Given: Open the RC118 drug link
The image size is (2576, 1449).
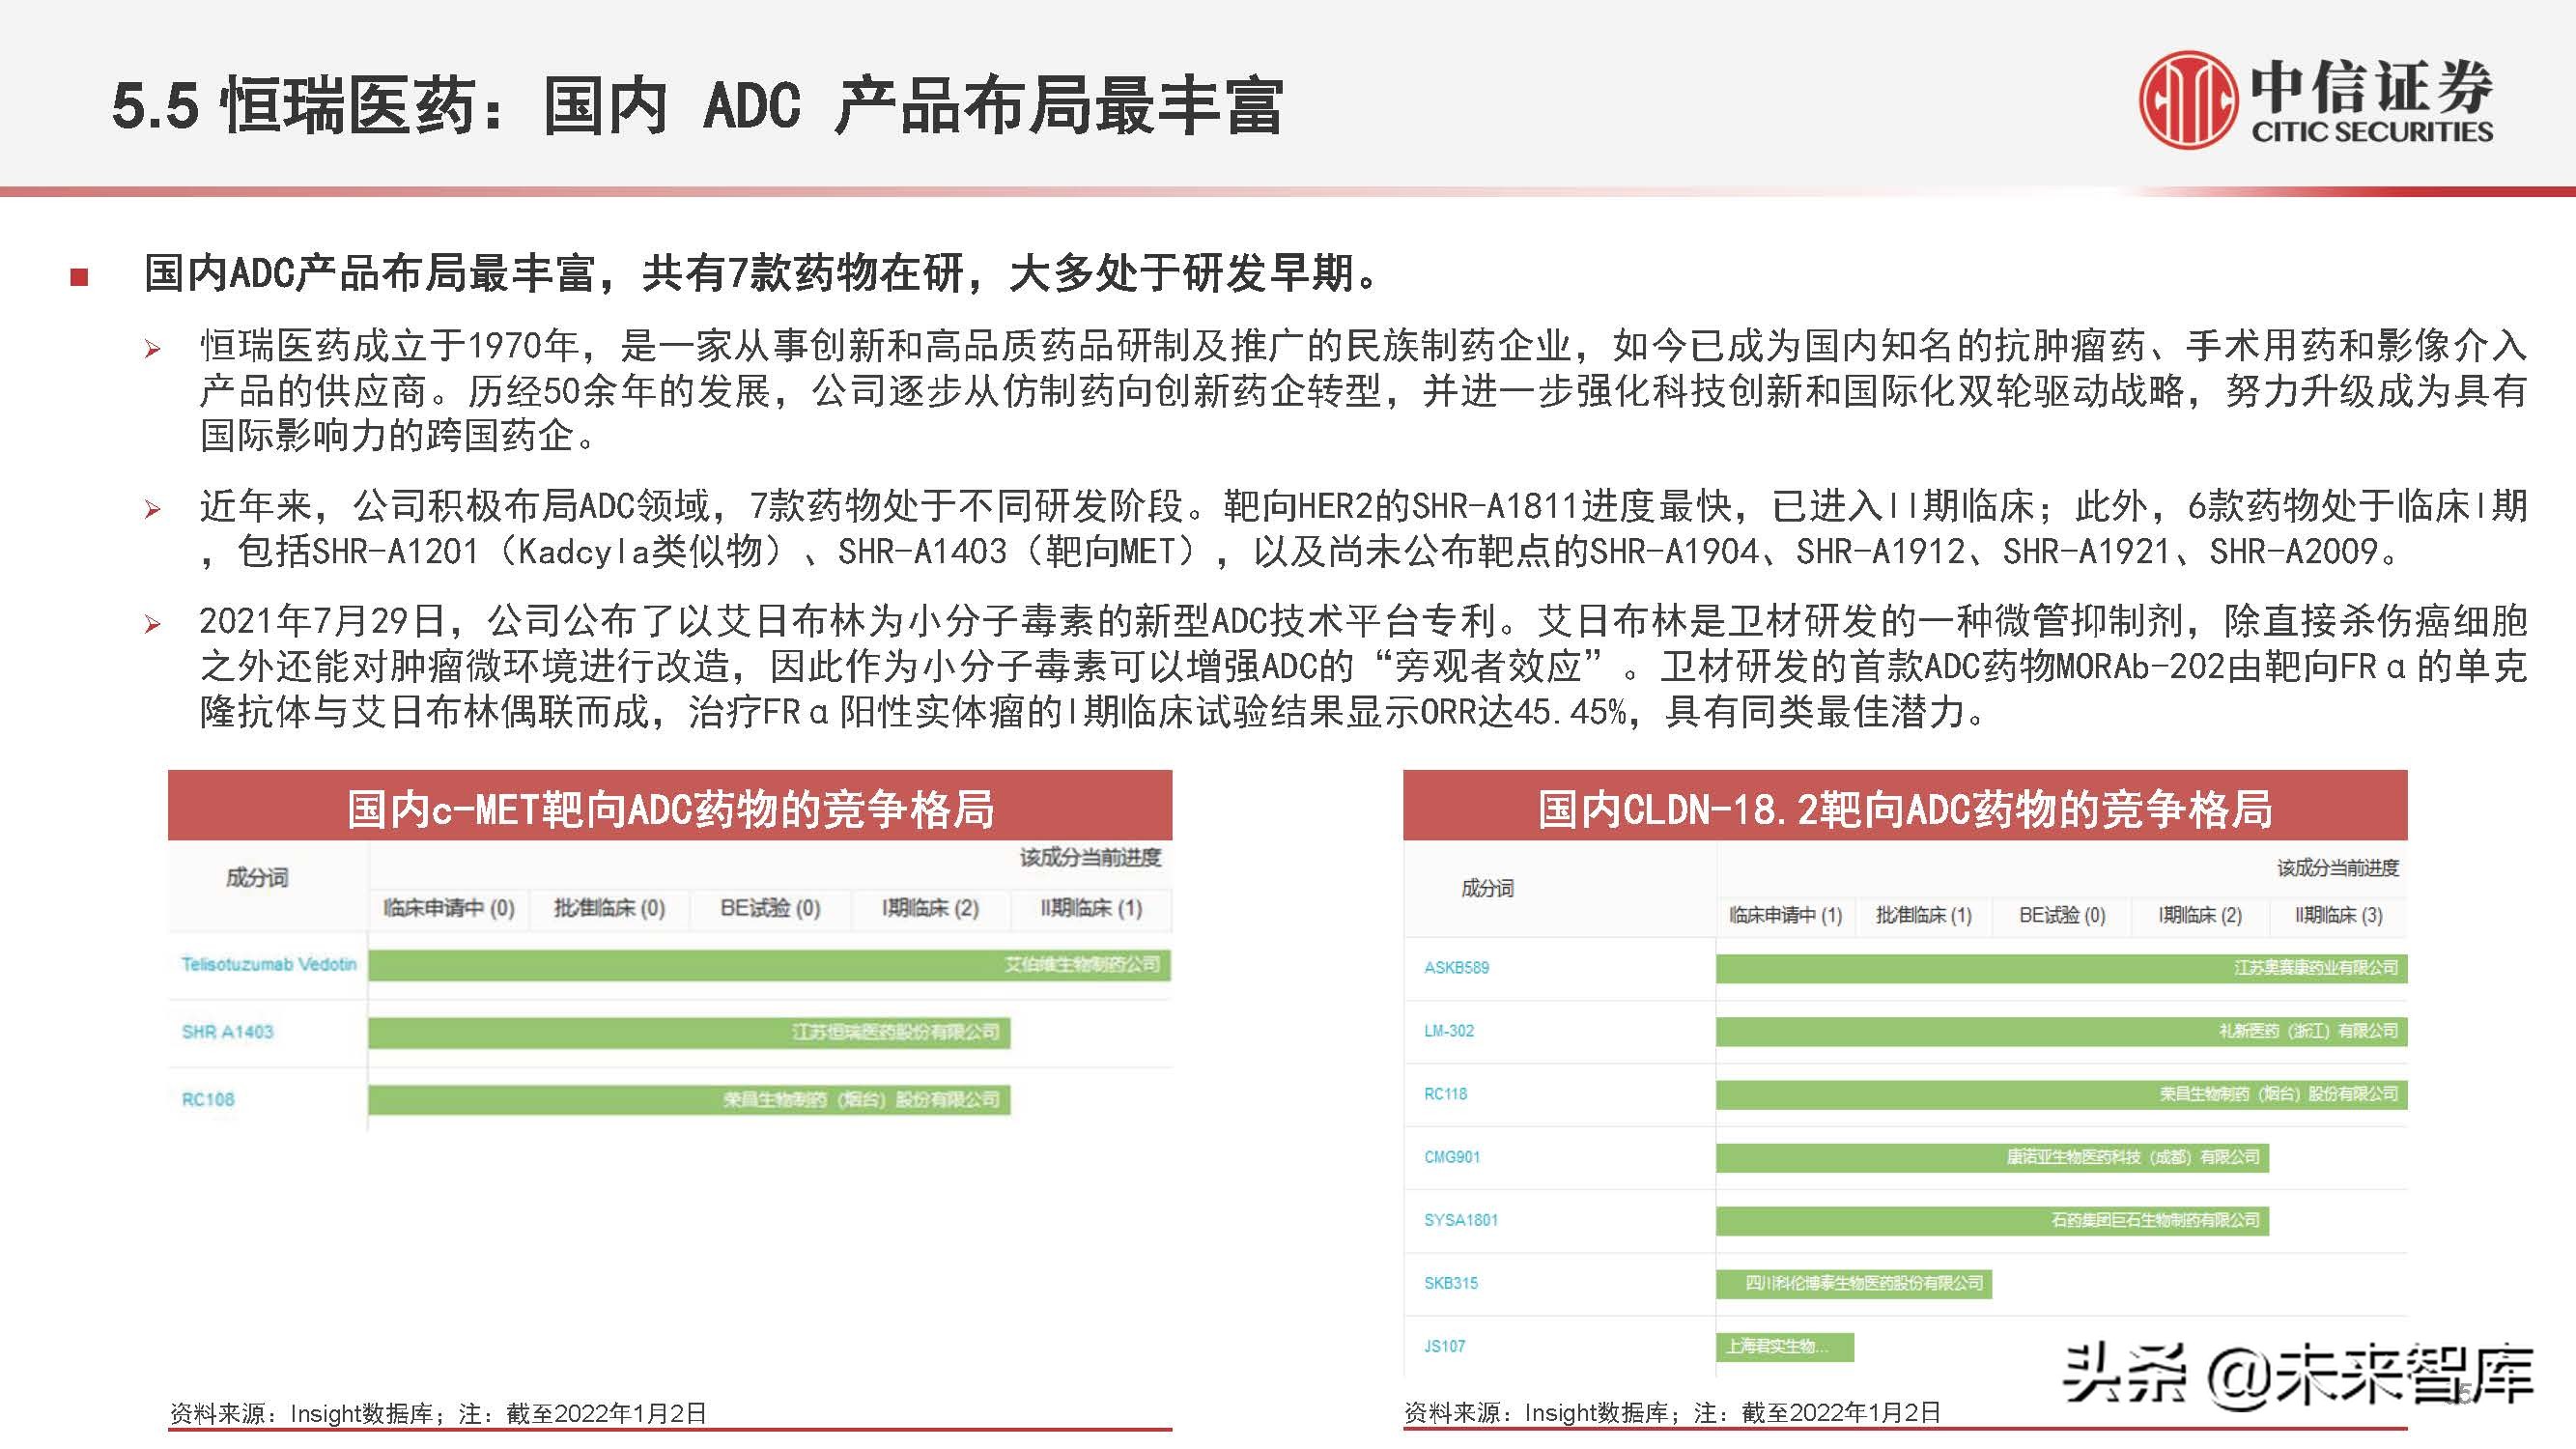Looking at the screenshot, I should [x=1445, y=1093].
